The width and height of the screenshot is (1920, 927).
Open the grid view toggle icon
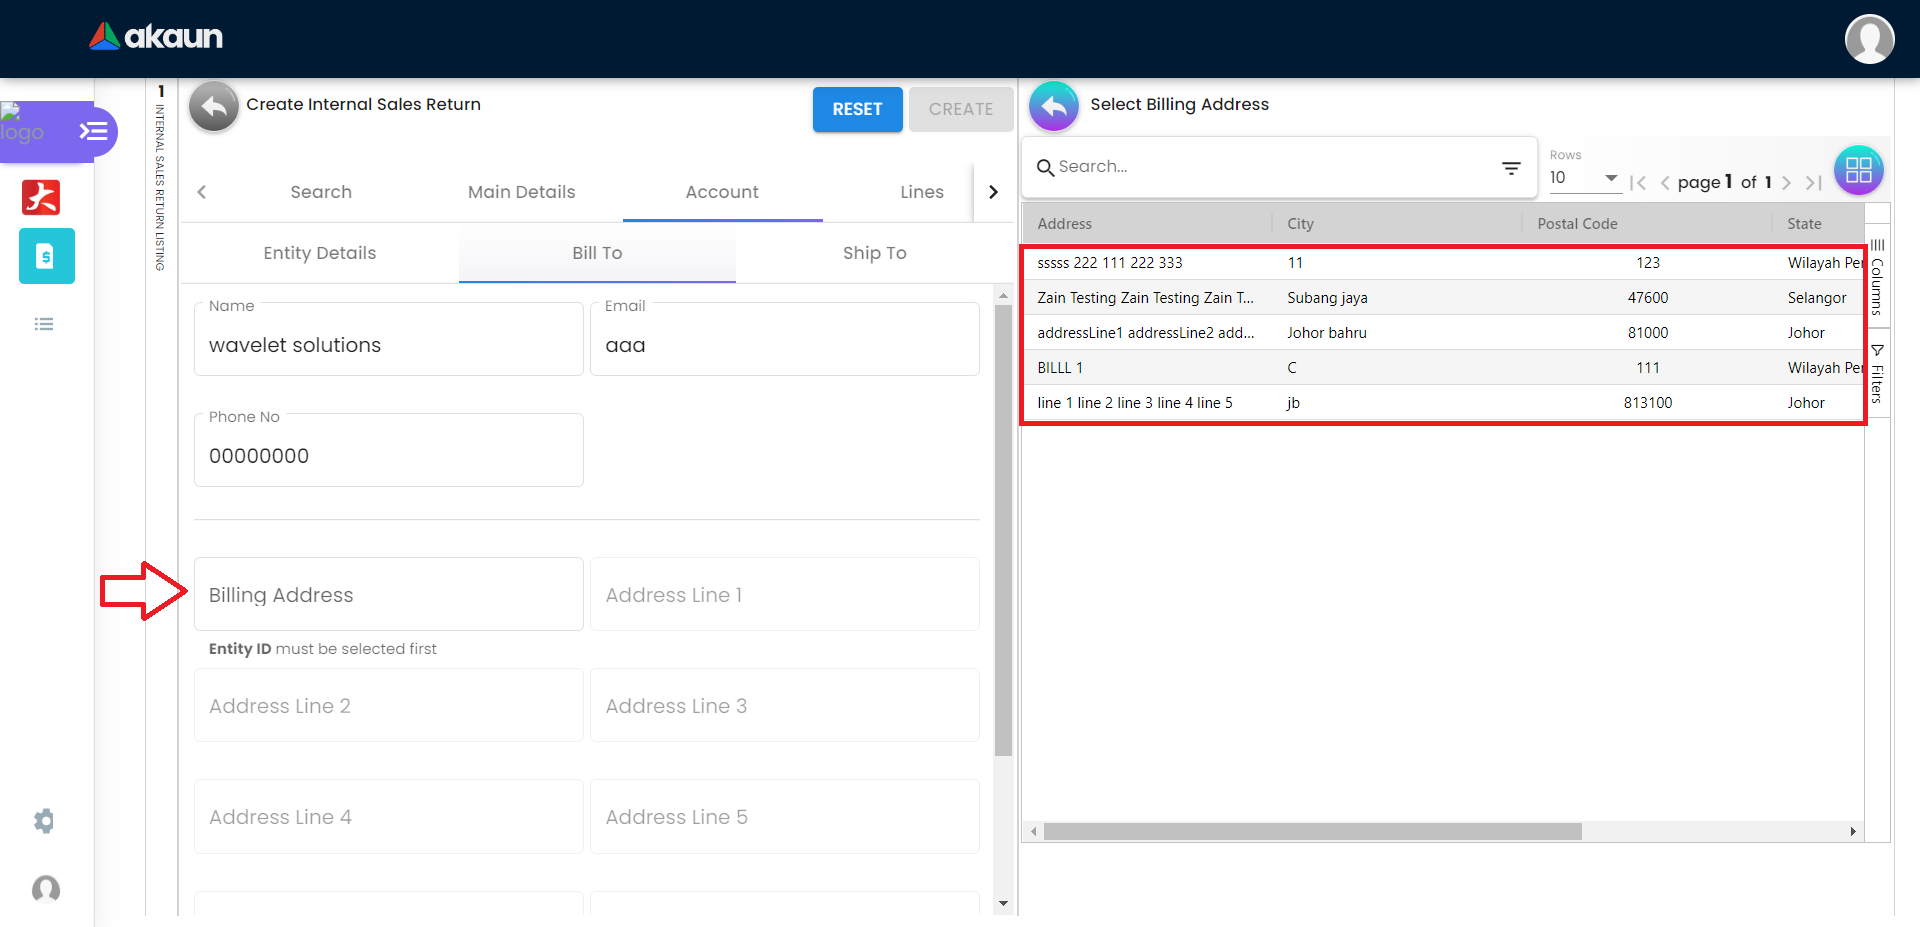click(1858, 170)
